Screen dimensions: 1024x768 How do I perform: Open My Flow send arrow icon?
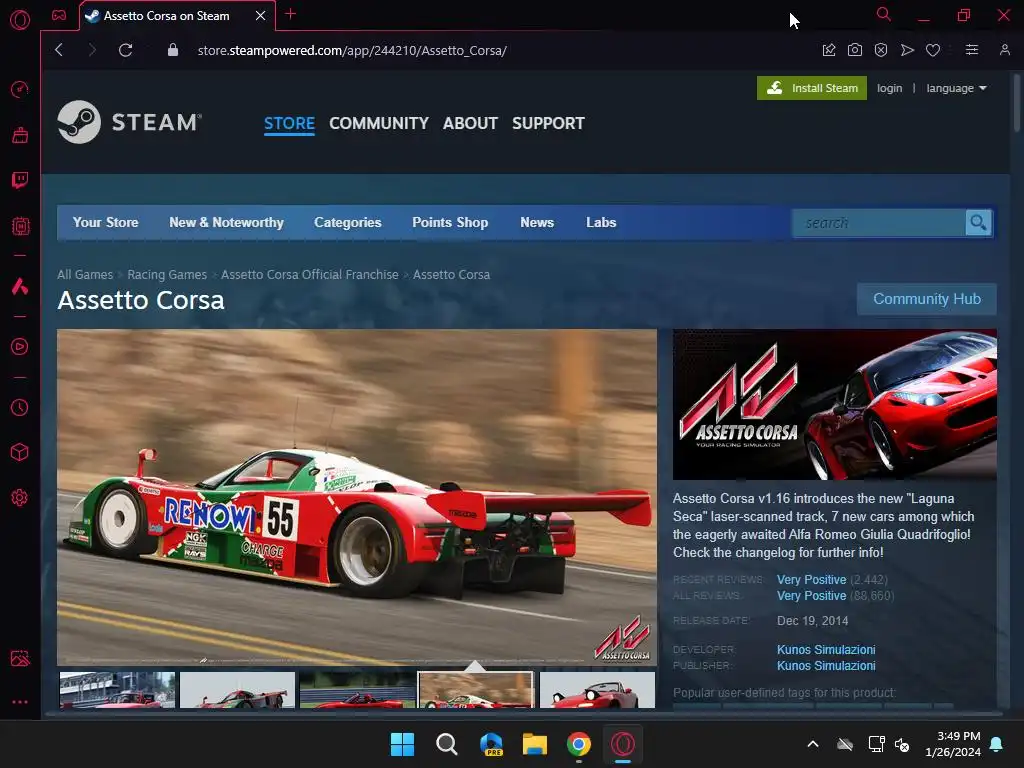(x=907, y=50)
